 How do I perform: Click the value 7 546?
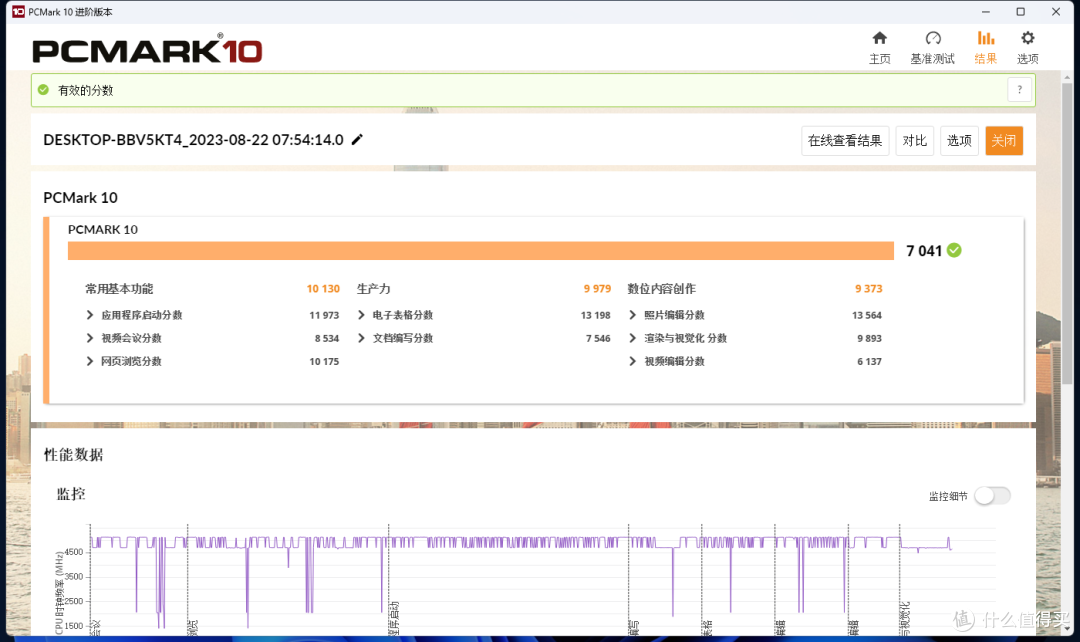pos(598,338)
